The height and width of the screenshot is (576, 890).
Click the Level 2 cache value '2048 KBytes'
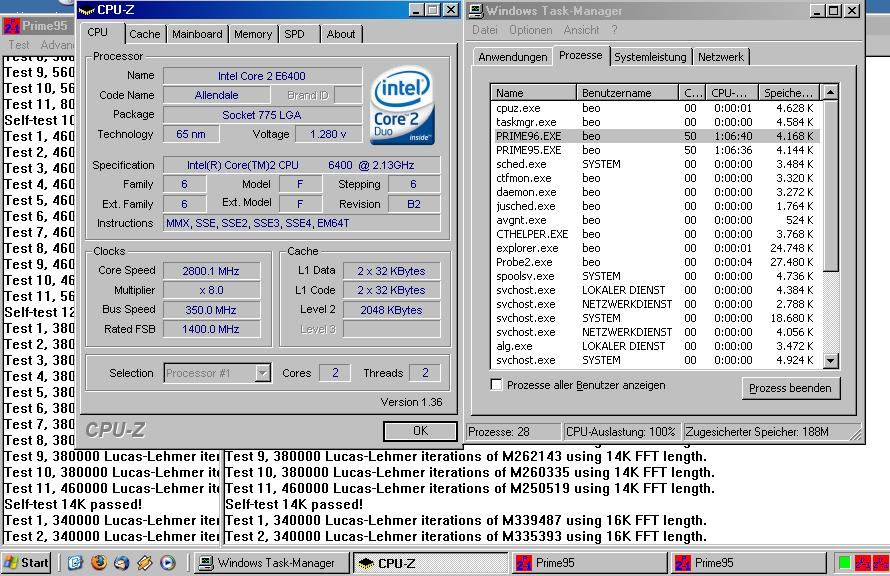pos(391,310)
